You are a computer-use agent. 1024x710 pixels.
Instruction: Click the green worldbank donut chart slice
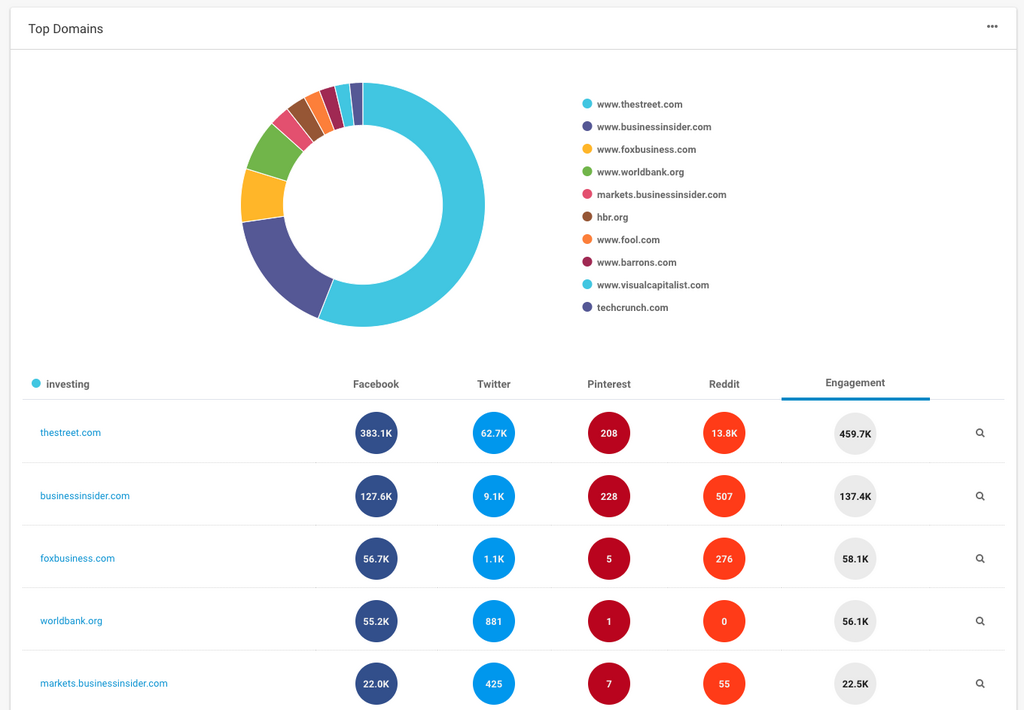point(273,153)
